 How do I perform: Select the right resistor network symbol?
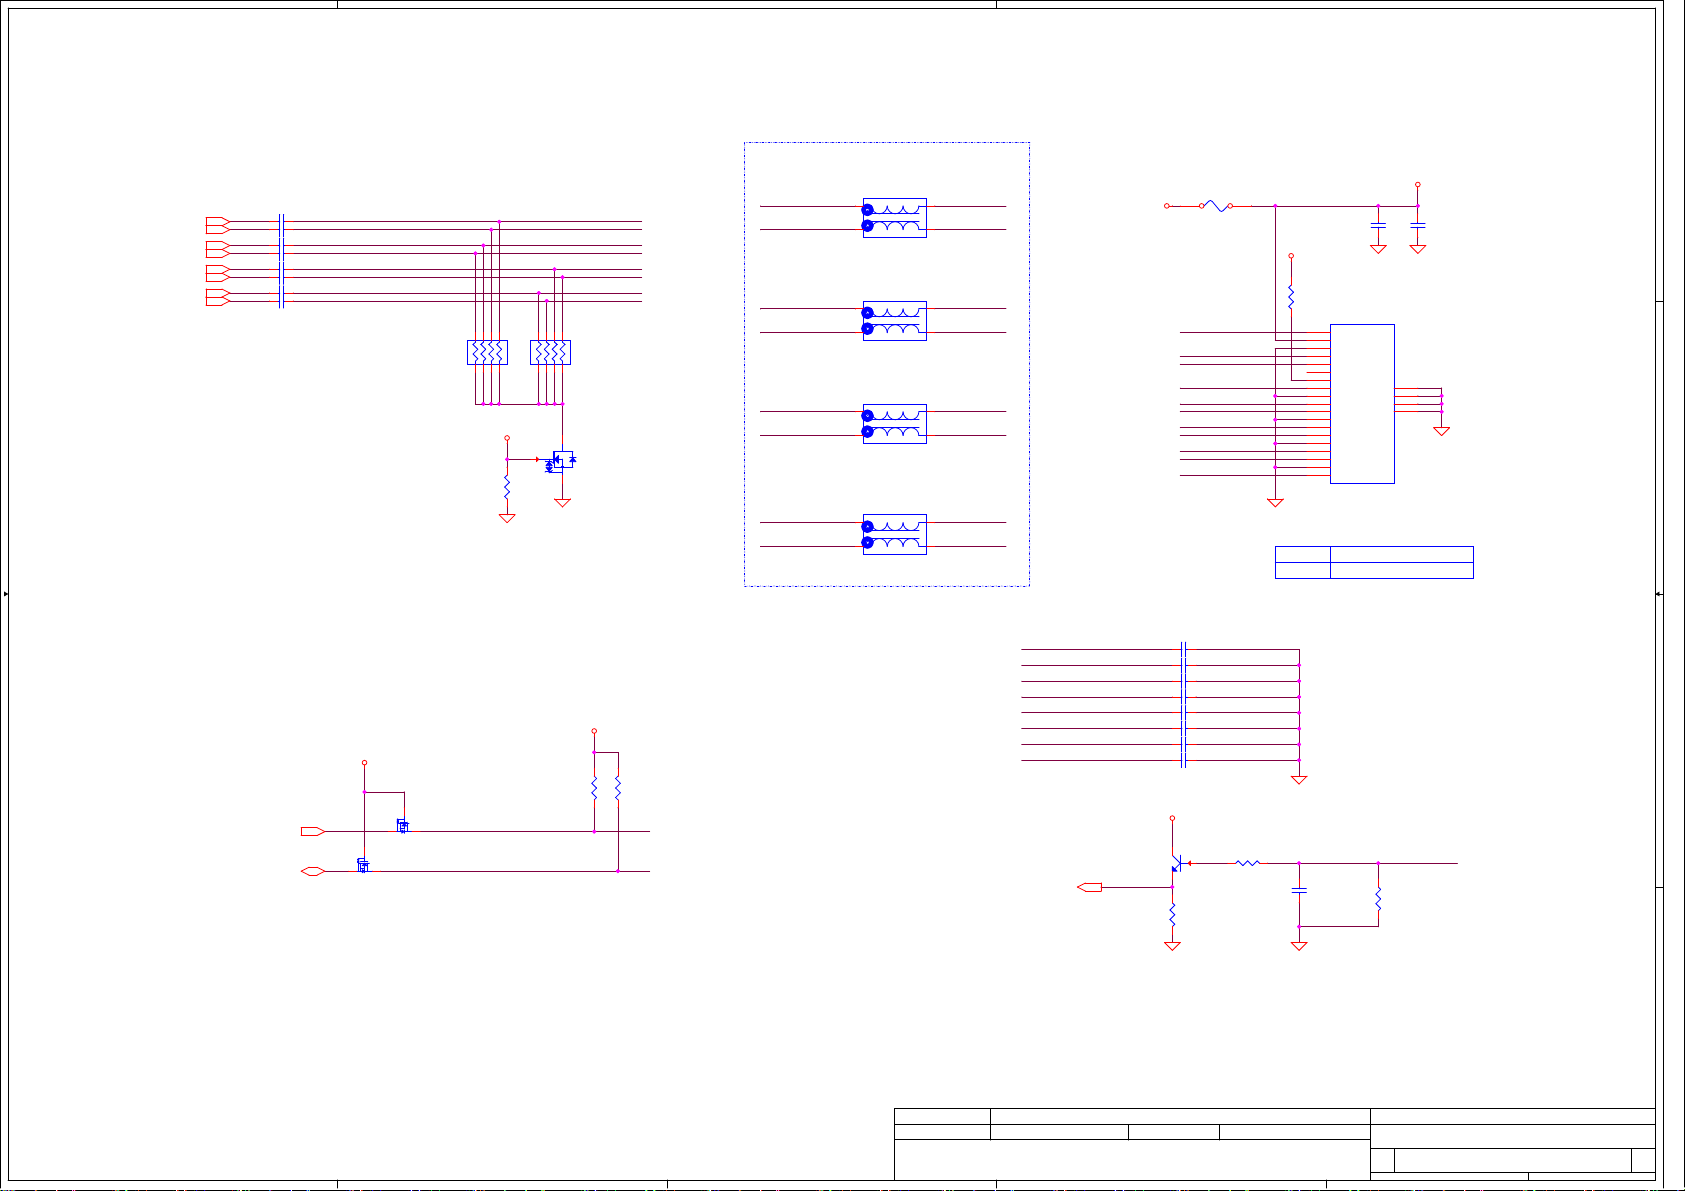tap(550, 352)
